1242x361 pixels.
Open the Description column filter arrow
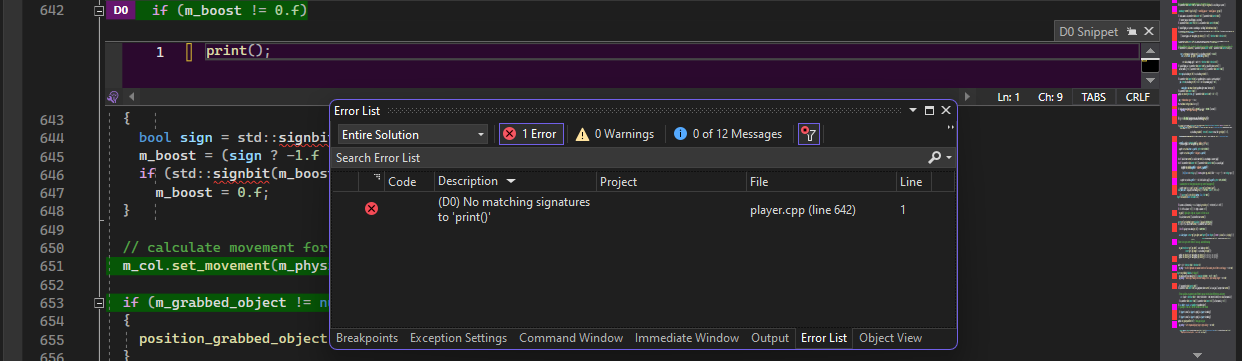pos(512,182)
